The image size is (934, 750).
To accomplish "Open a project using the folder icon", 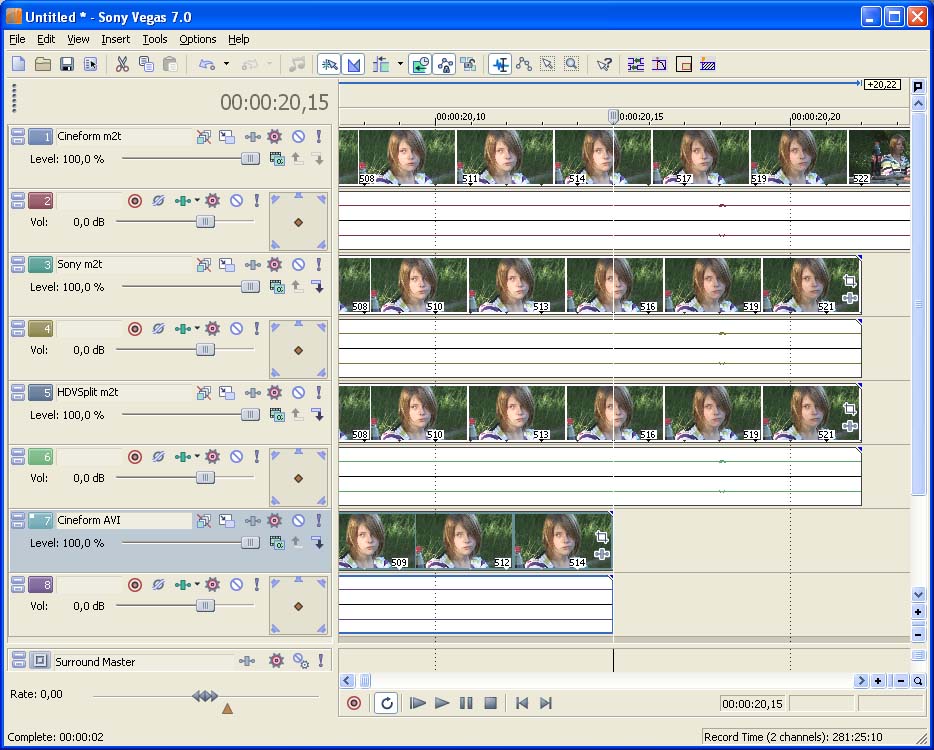I will click(x=42, y=64).
